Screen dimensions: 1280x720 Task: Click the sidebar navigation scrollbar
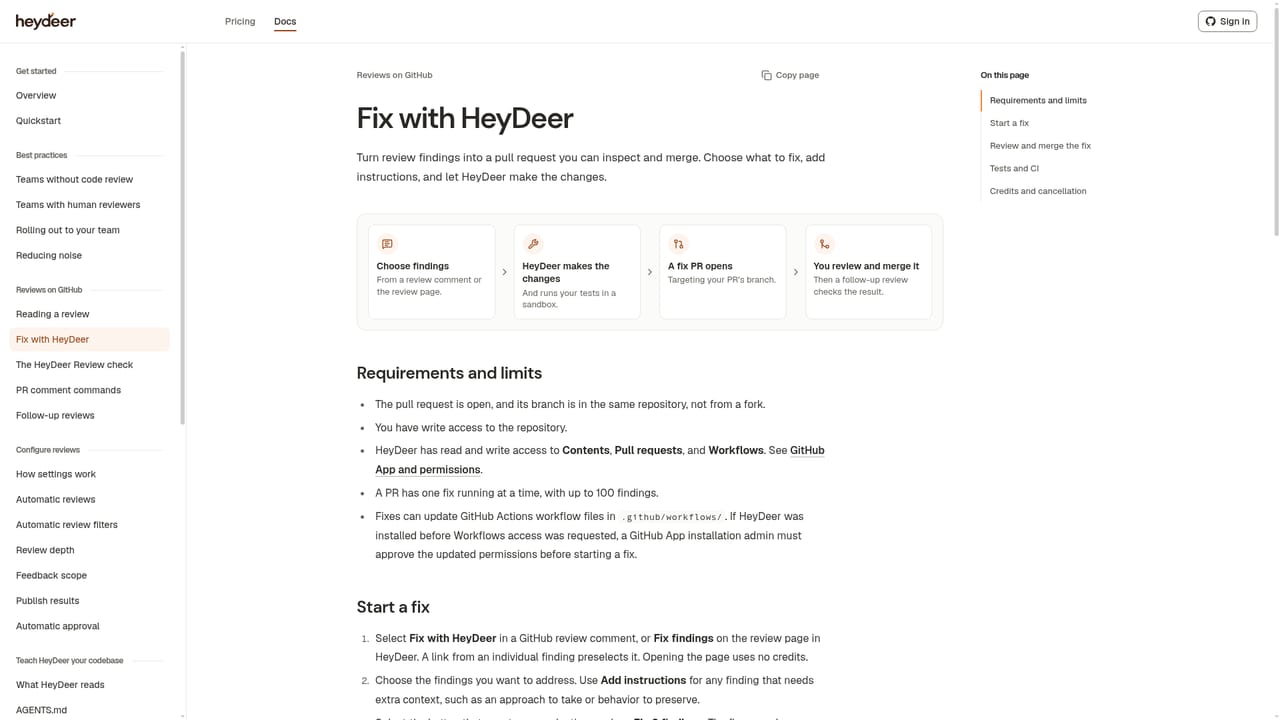click(x=183, y=238)
